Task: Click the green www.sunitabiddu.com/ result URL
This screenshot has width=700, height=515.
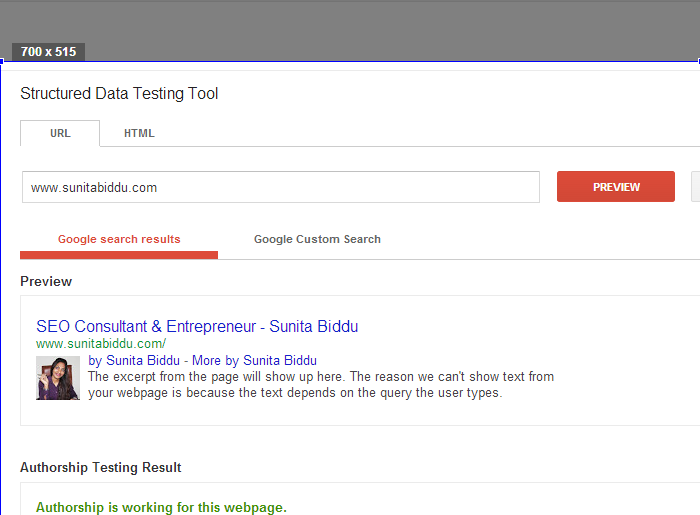Action: pyautogui.click(x=101, y=344)
